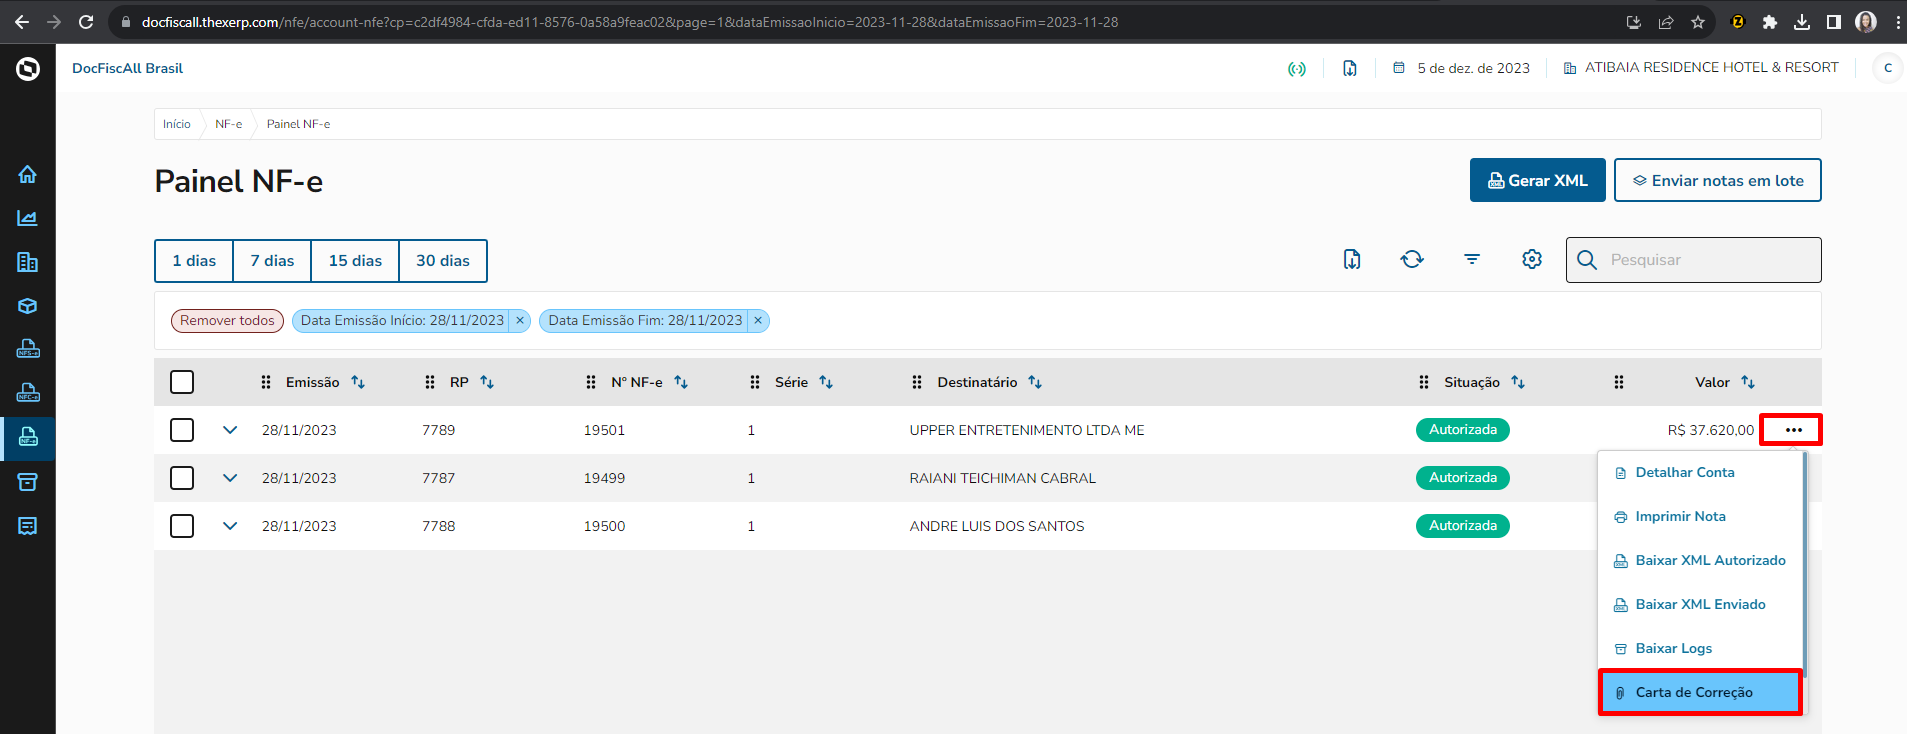The width and height of the screenshot is (1907, 734).
Task: Go to Início breadcrumb
Action: pos(177,124)
